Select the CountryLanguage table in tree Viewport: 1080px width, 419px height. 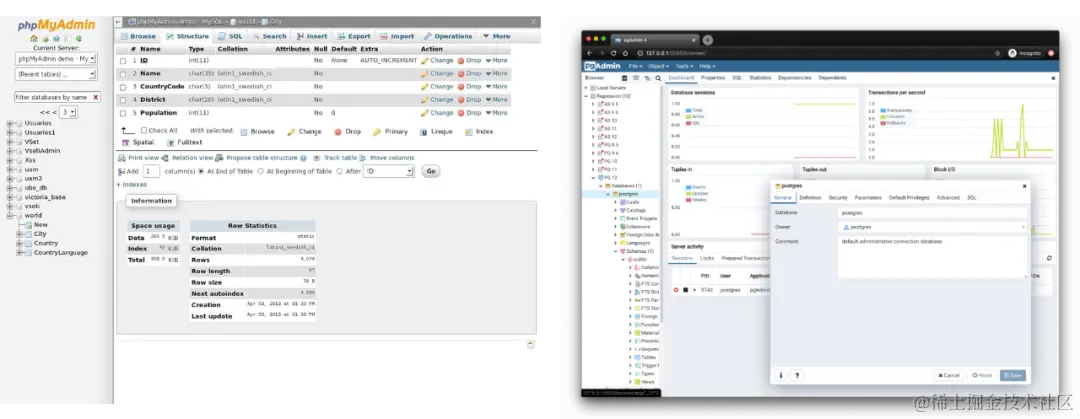coord(61,253)
